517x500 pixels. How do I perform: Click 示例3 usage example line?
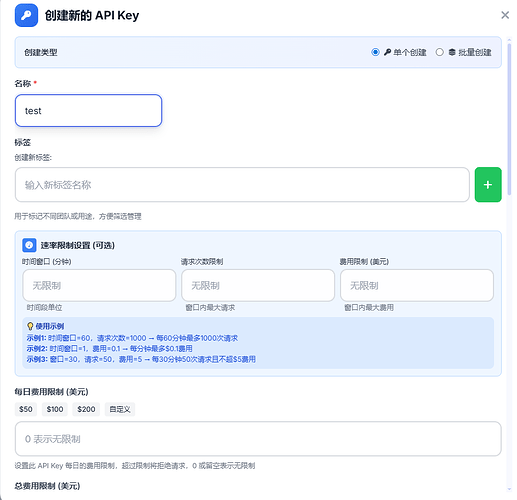pos(141,359)
